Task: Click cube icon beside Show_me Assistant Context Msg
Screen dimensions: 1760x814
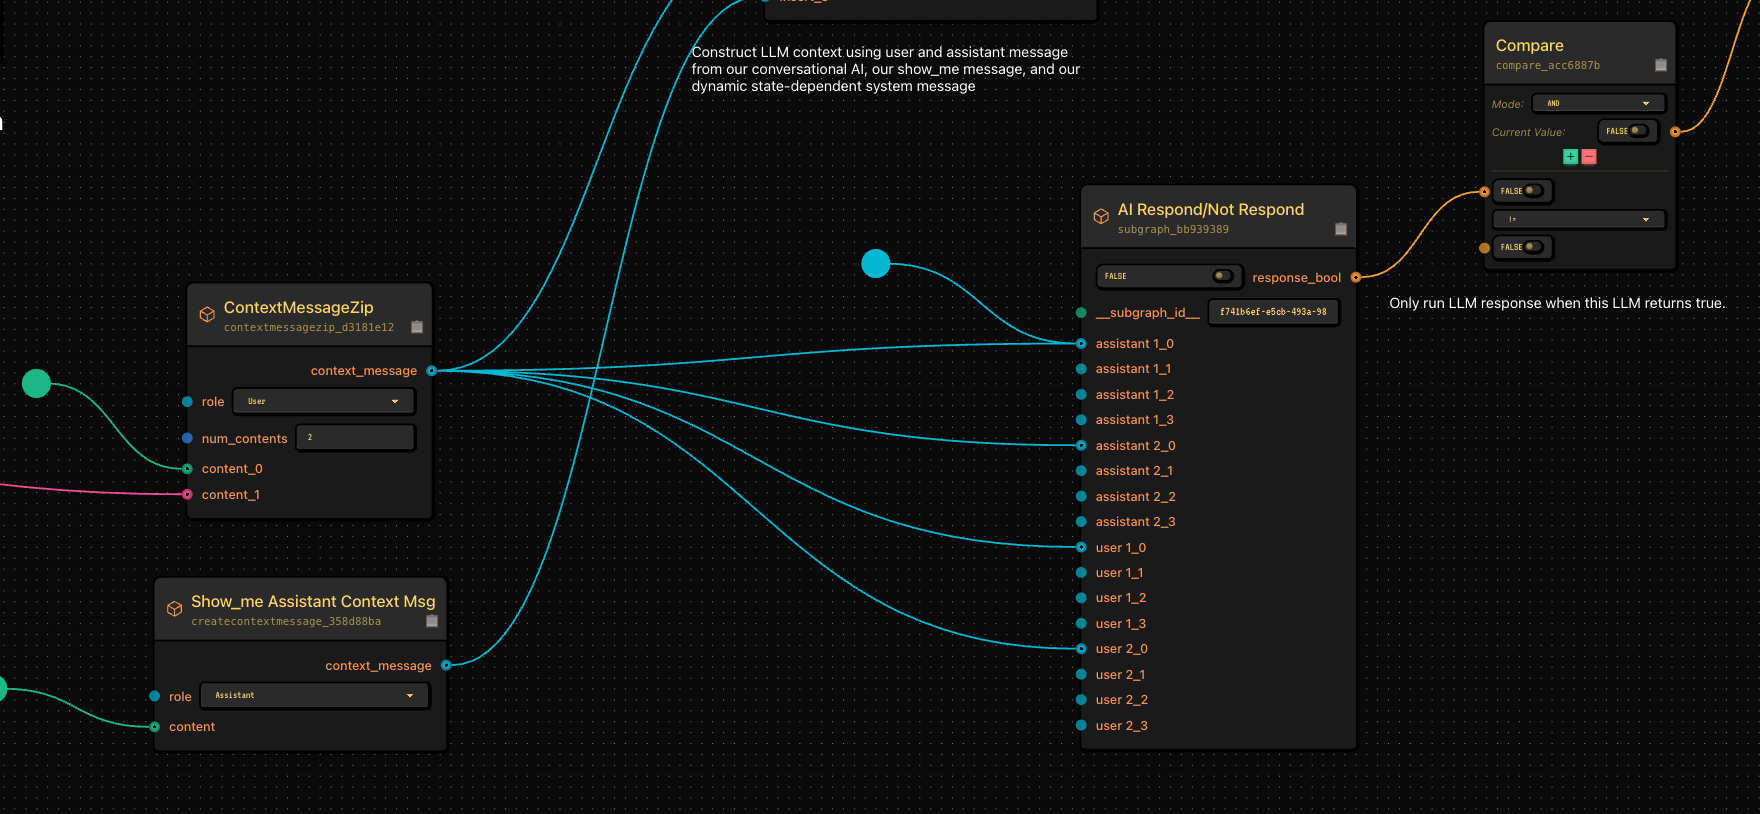Action: (174, 609)
